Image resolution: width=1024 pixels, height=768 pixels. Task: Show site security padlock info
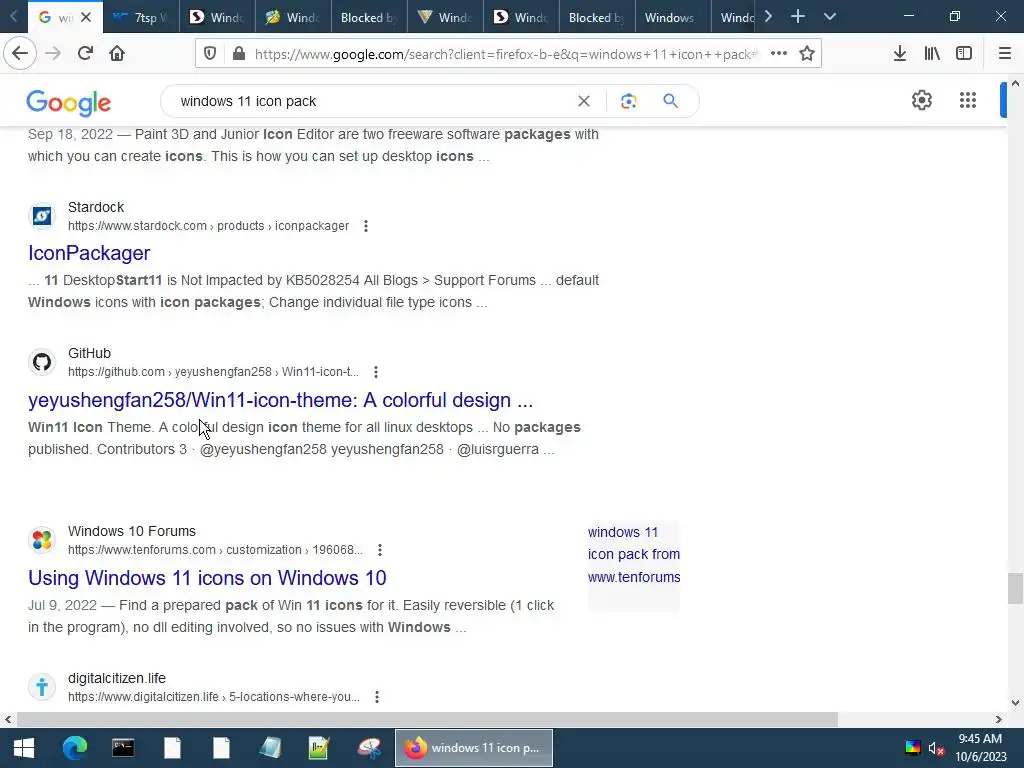tap(239, 54)
